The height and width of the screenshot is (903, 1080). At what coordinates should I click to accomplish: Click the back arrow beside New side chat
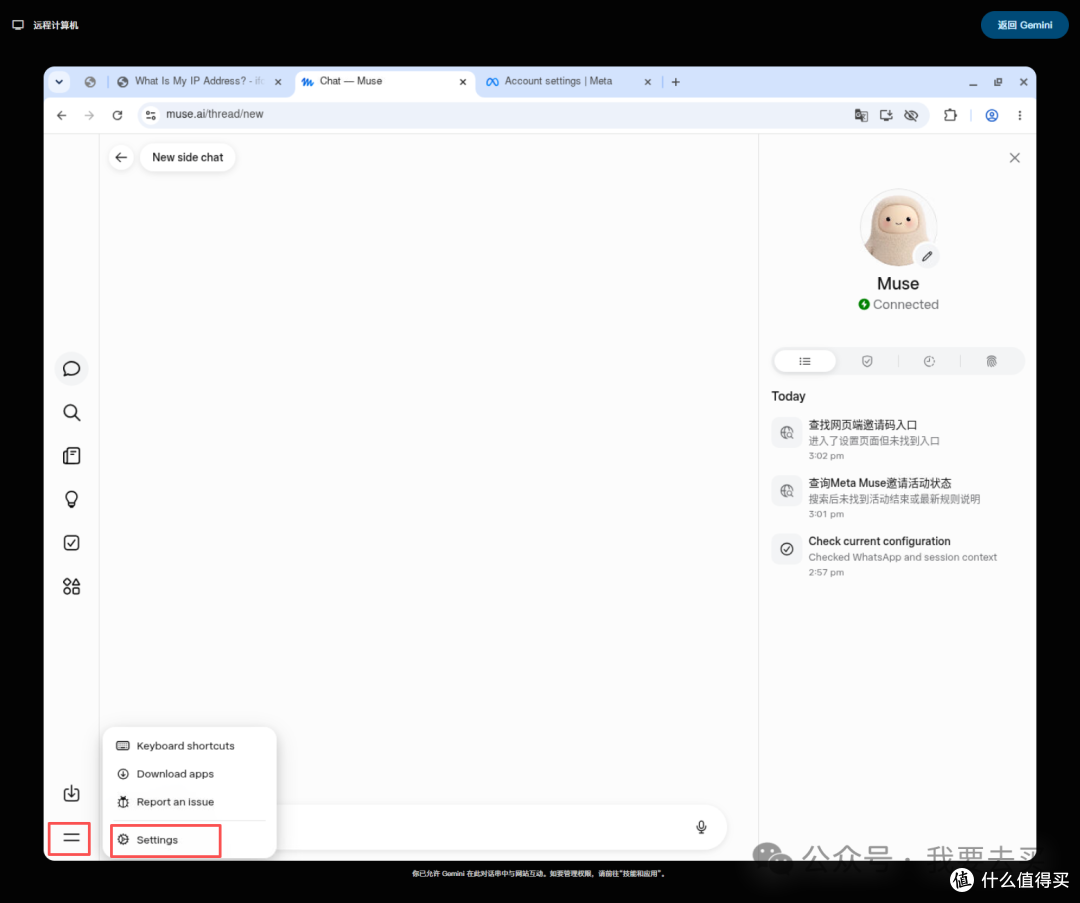click(121, 157)
